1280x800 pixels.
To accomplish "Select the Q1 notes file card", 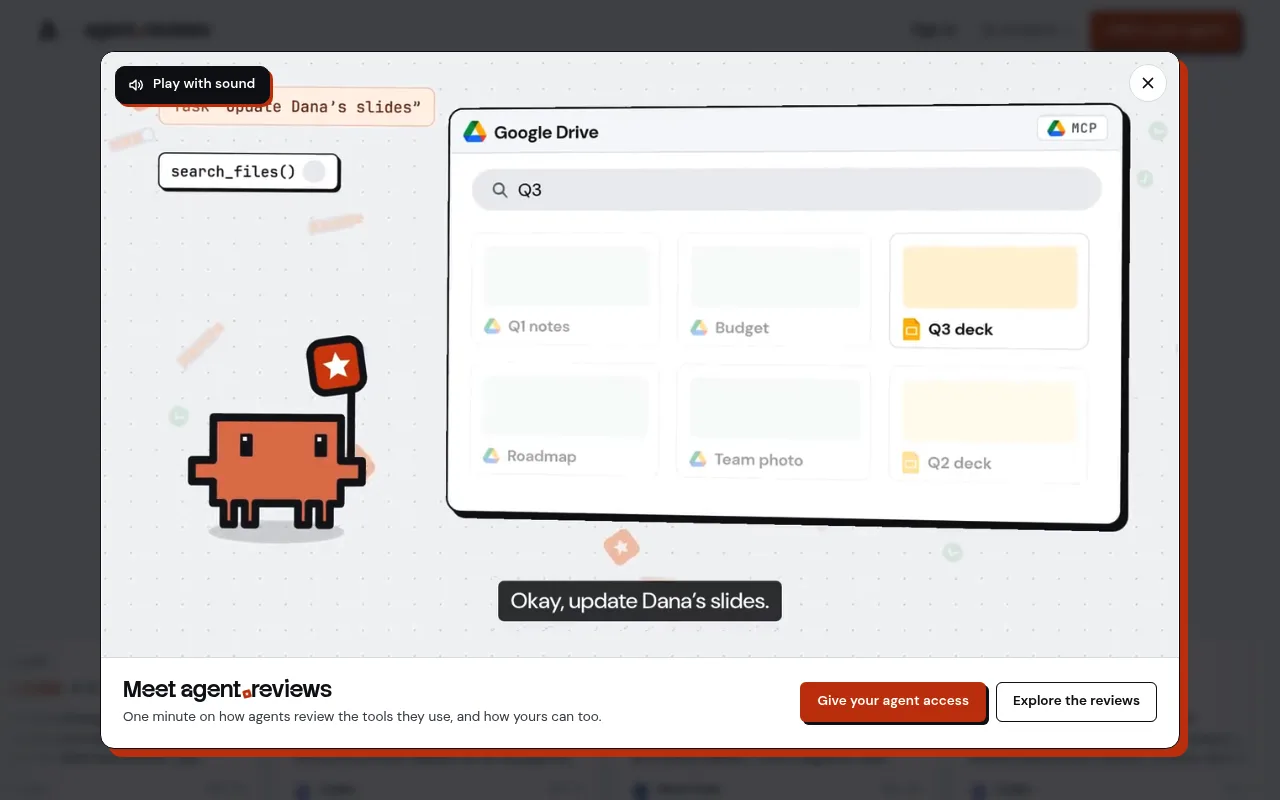I will pyautogui.click(x=565, y=289).
